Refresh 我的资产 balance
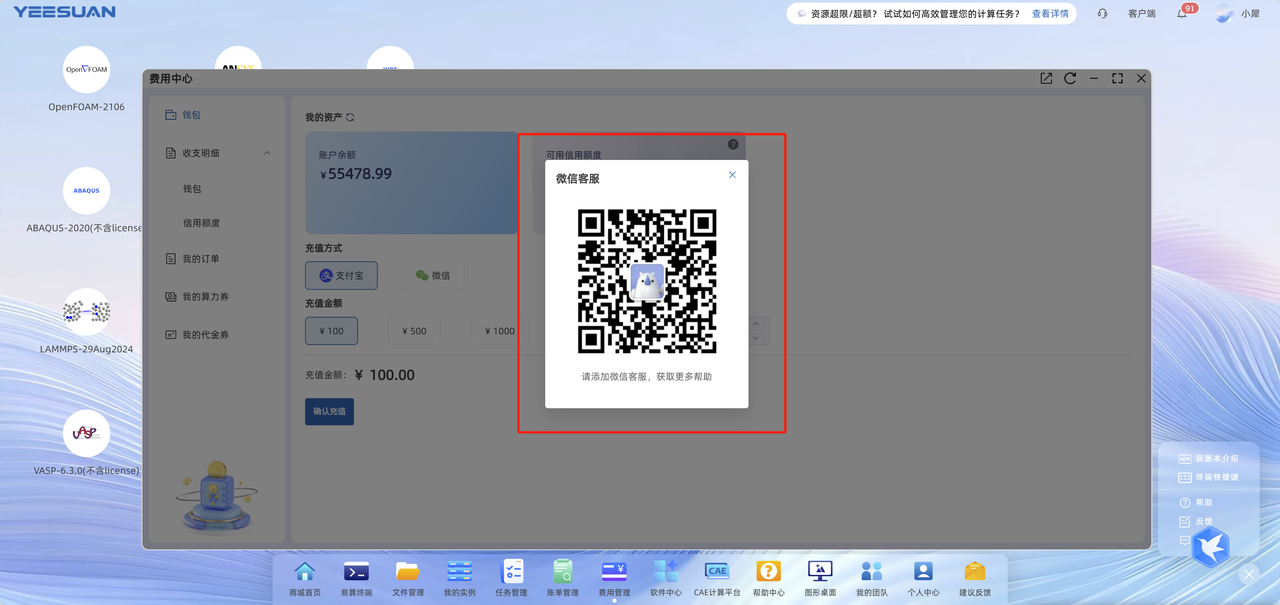The height and width of the screenshot is (605, 1280). [350, 117]
